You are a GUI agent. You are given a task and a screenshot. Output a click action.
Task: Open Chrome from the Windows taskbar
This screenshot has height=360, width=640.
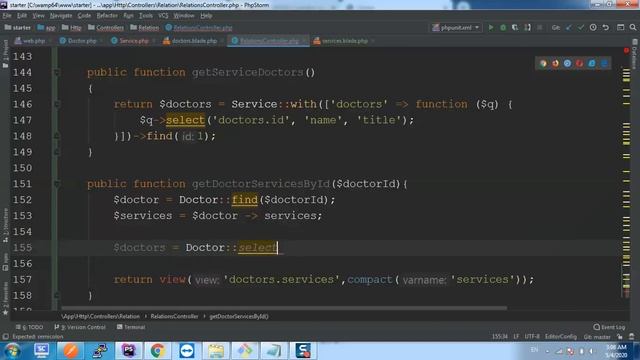158,351
